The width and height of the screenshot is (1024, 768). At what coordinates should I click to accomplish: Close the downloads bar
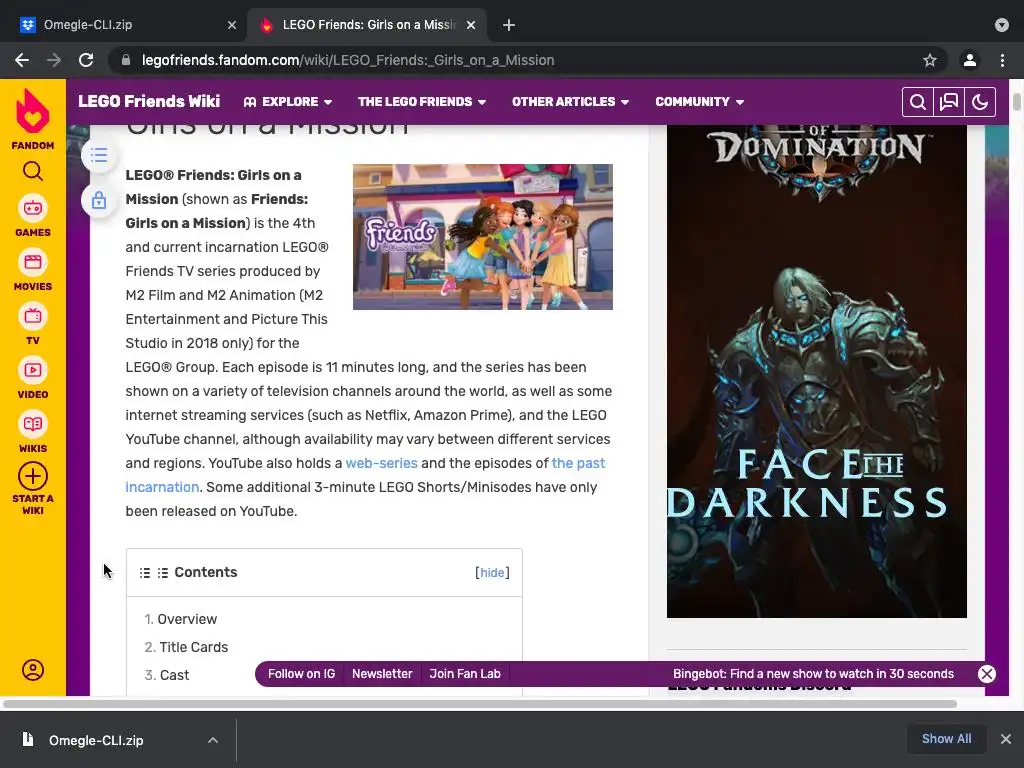pos(1006,739)
